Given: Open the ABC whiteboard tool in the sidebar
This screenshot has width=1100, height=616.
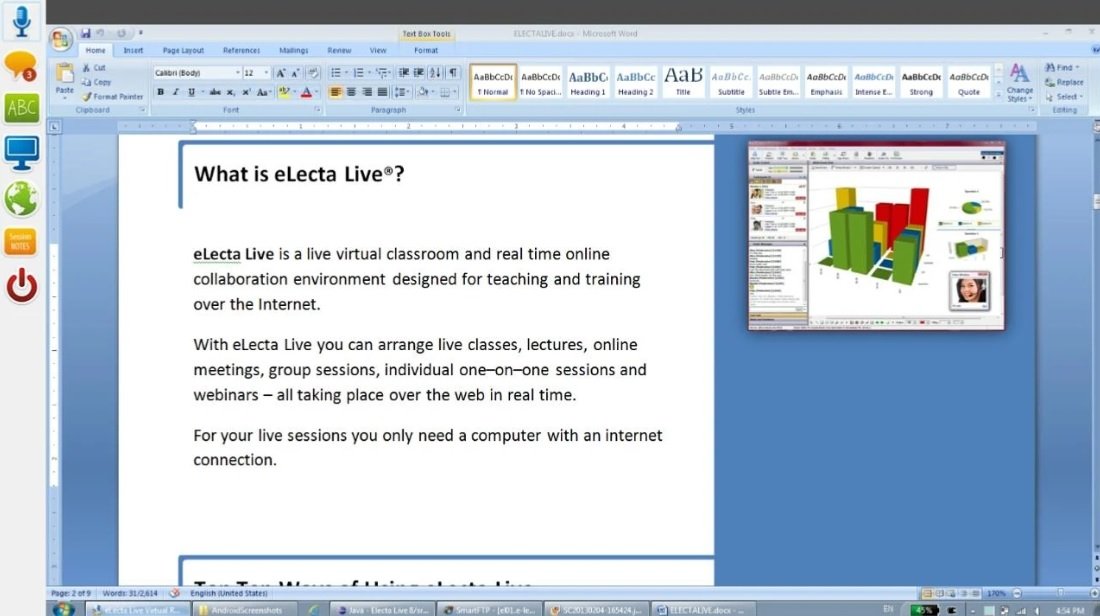Looking at the screenshot, I should coord(21,108).
